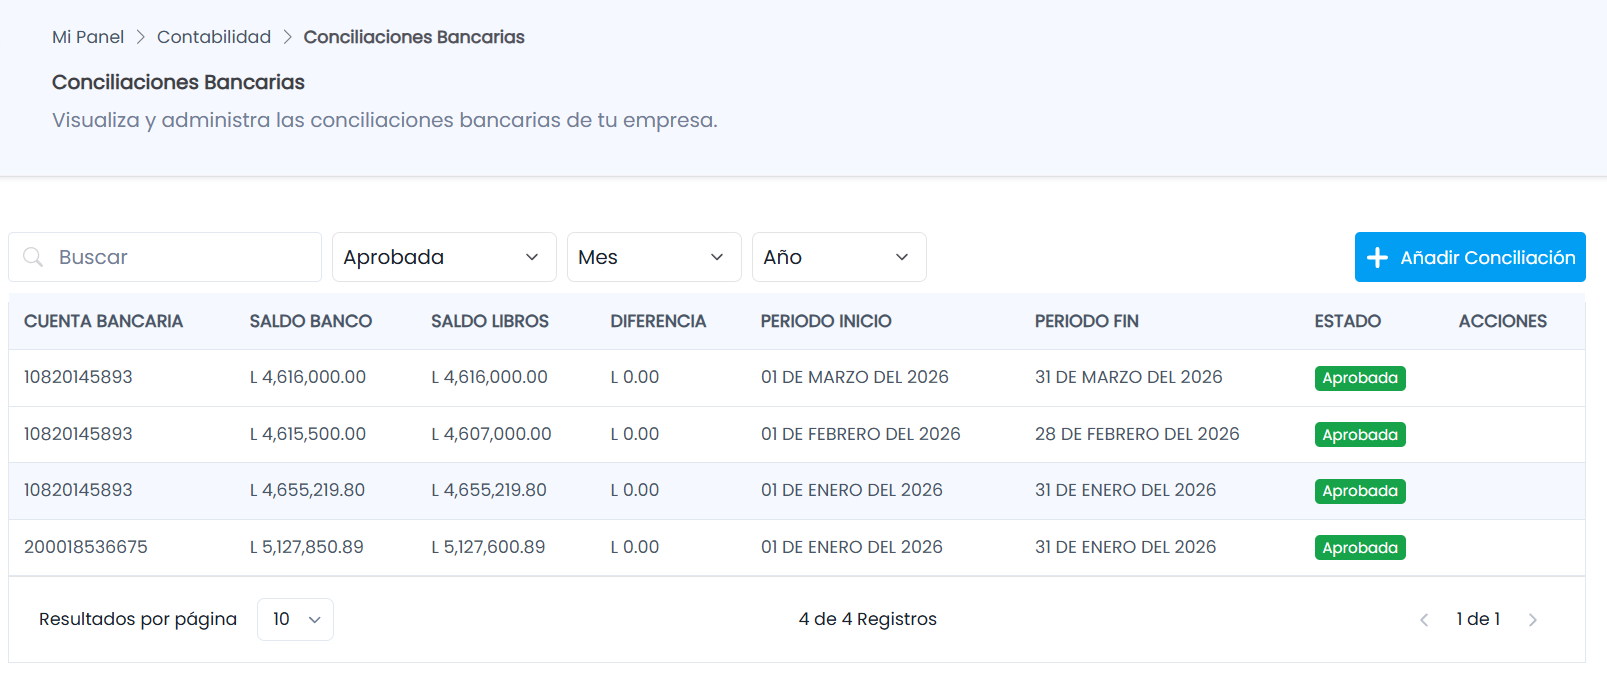Go to previous page arrow
1607x692 pixels.
[x=1424, y=620]
